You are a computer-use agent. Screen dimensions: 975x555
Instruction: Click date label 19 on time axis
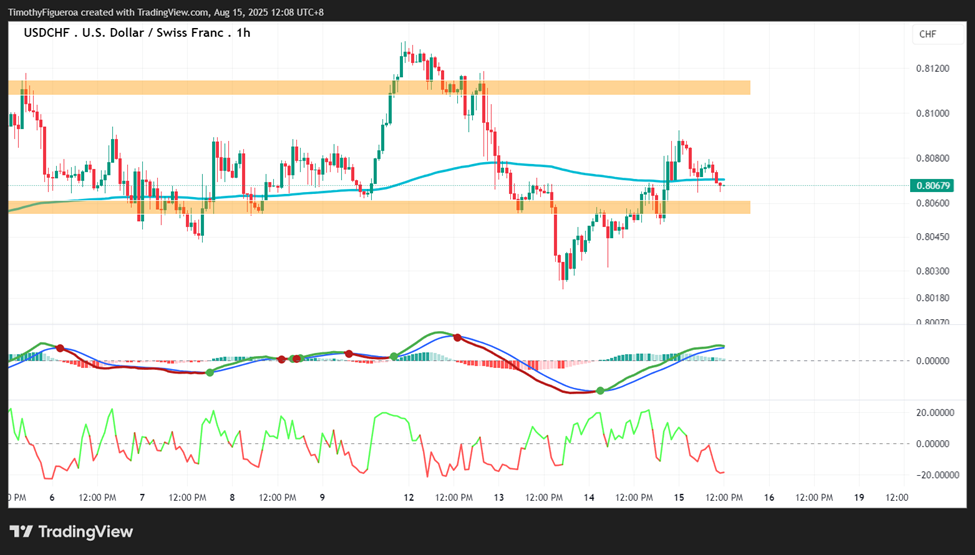(859, 497)
